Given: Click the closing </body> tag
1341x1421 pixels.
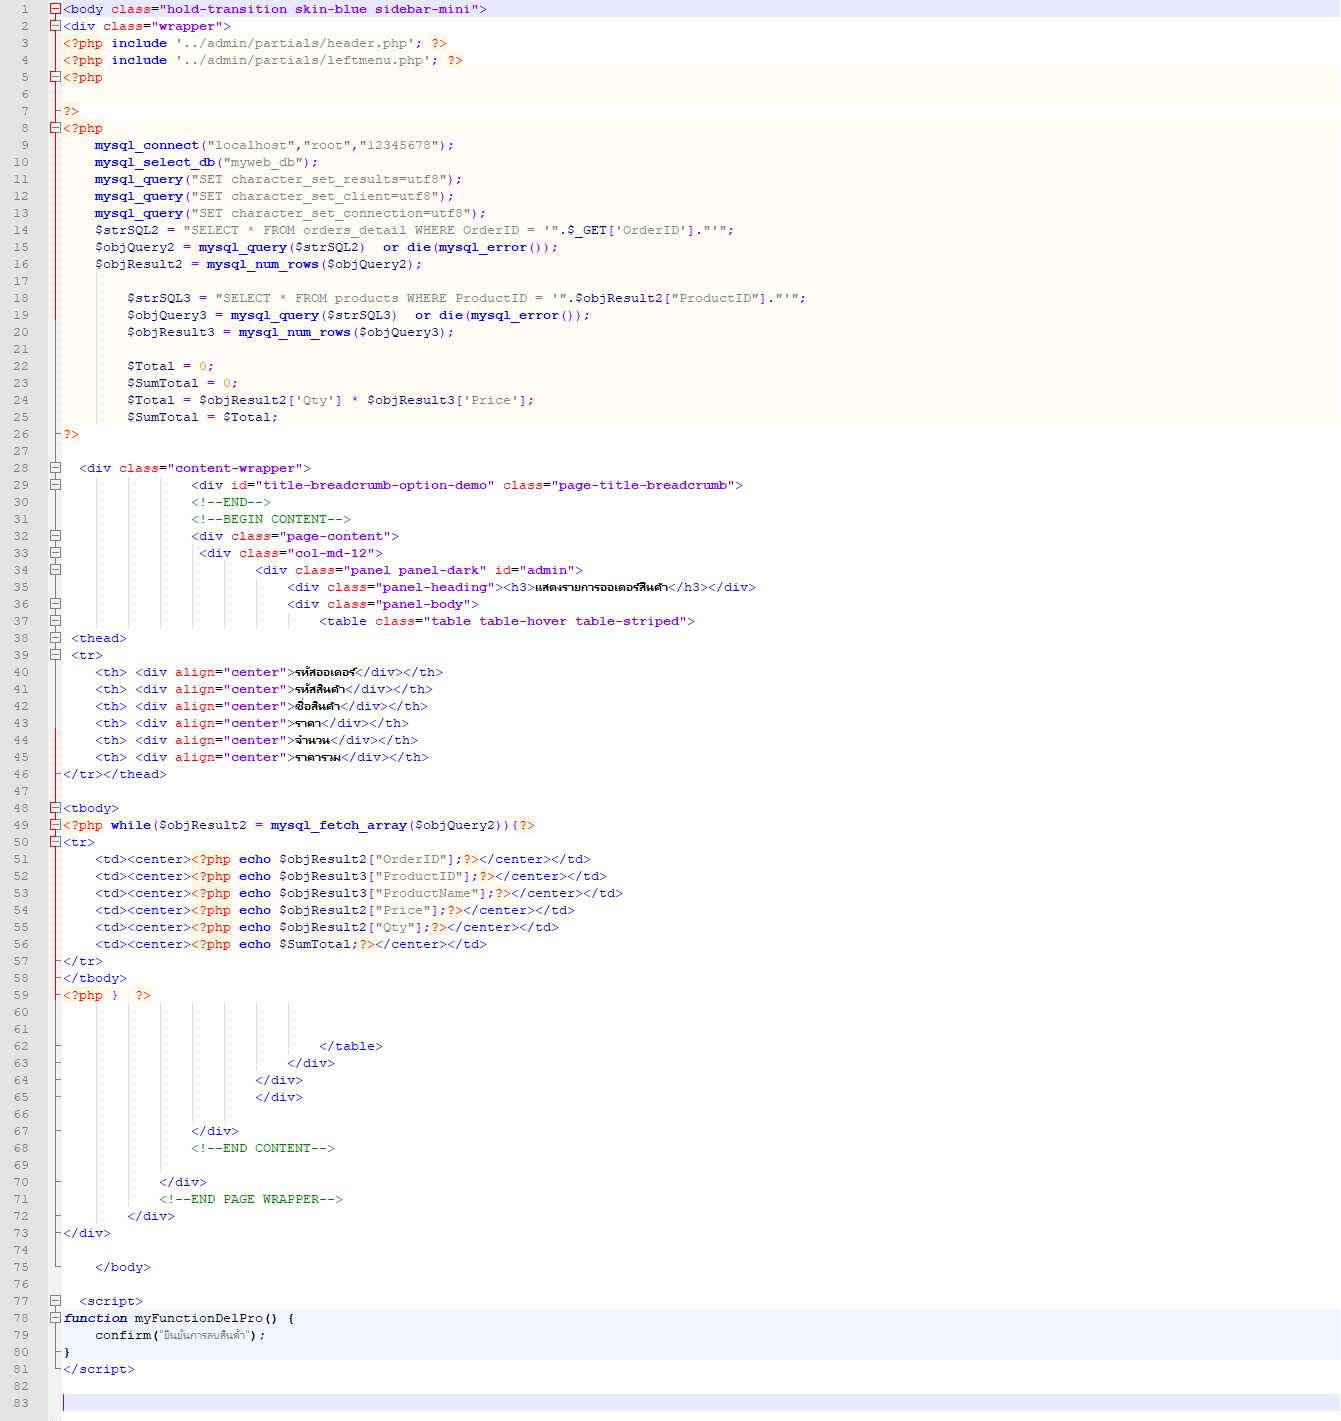Looking at the screenshot, I should coord(123,1267).
